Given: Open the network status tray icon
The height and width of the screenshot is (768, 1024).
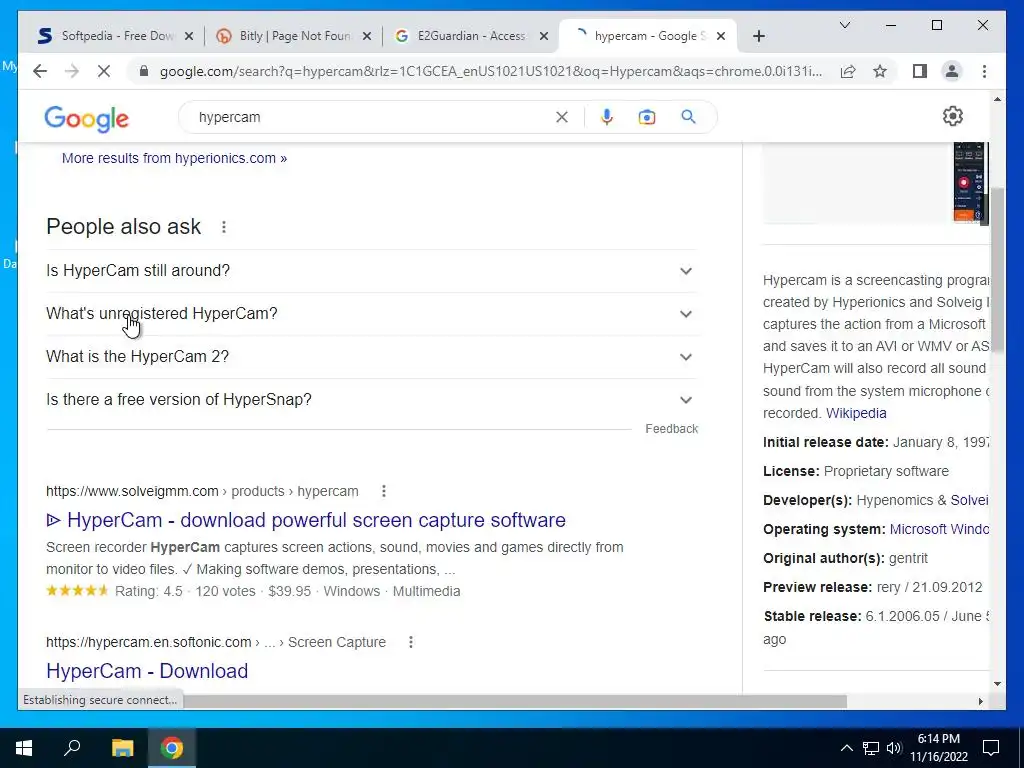Looking at the screenshot, I should (x=871, y=748).
